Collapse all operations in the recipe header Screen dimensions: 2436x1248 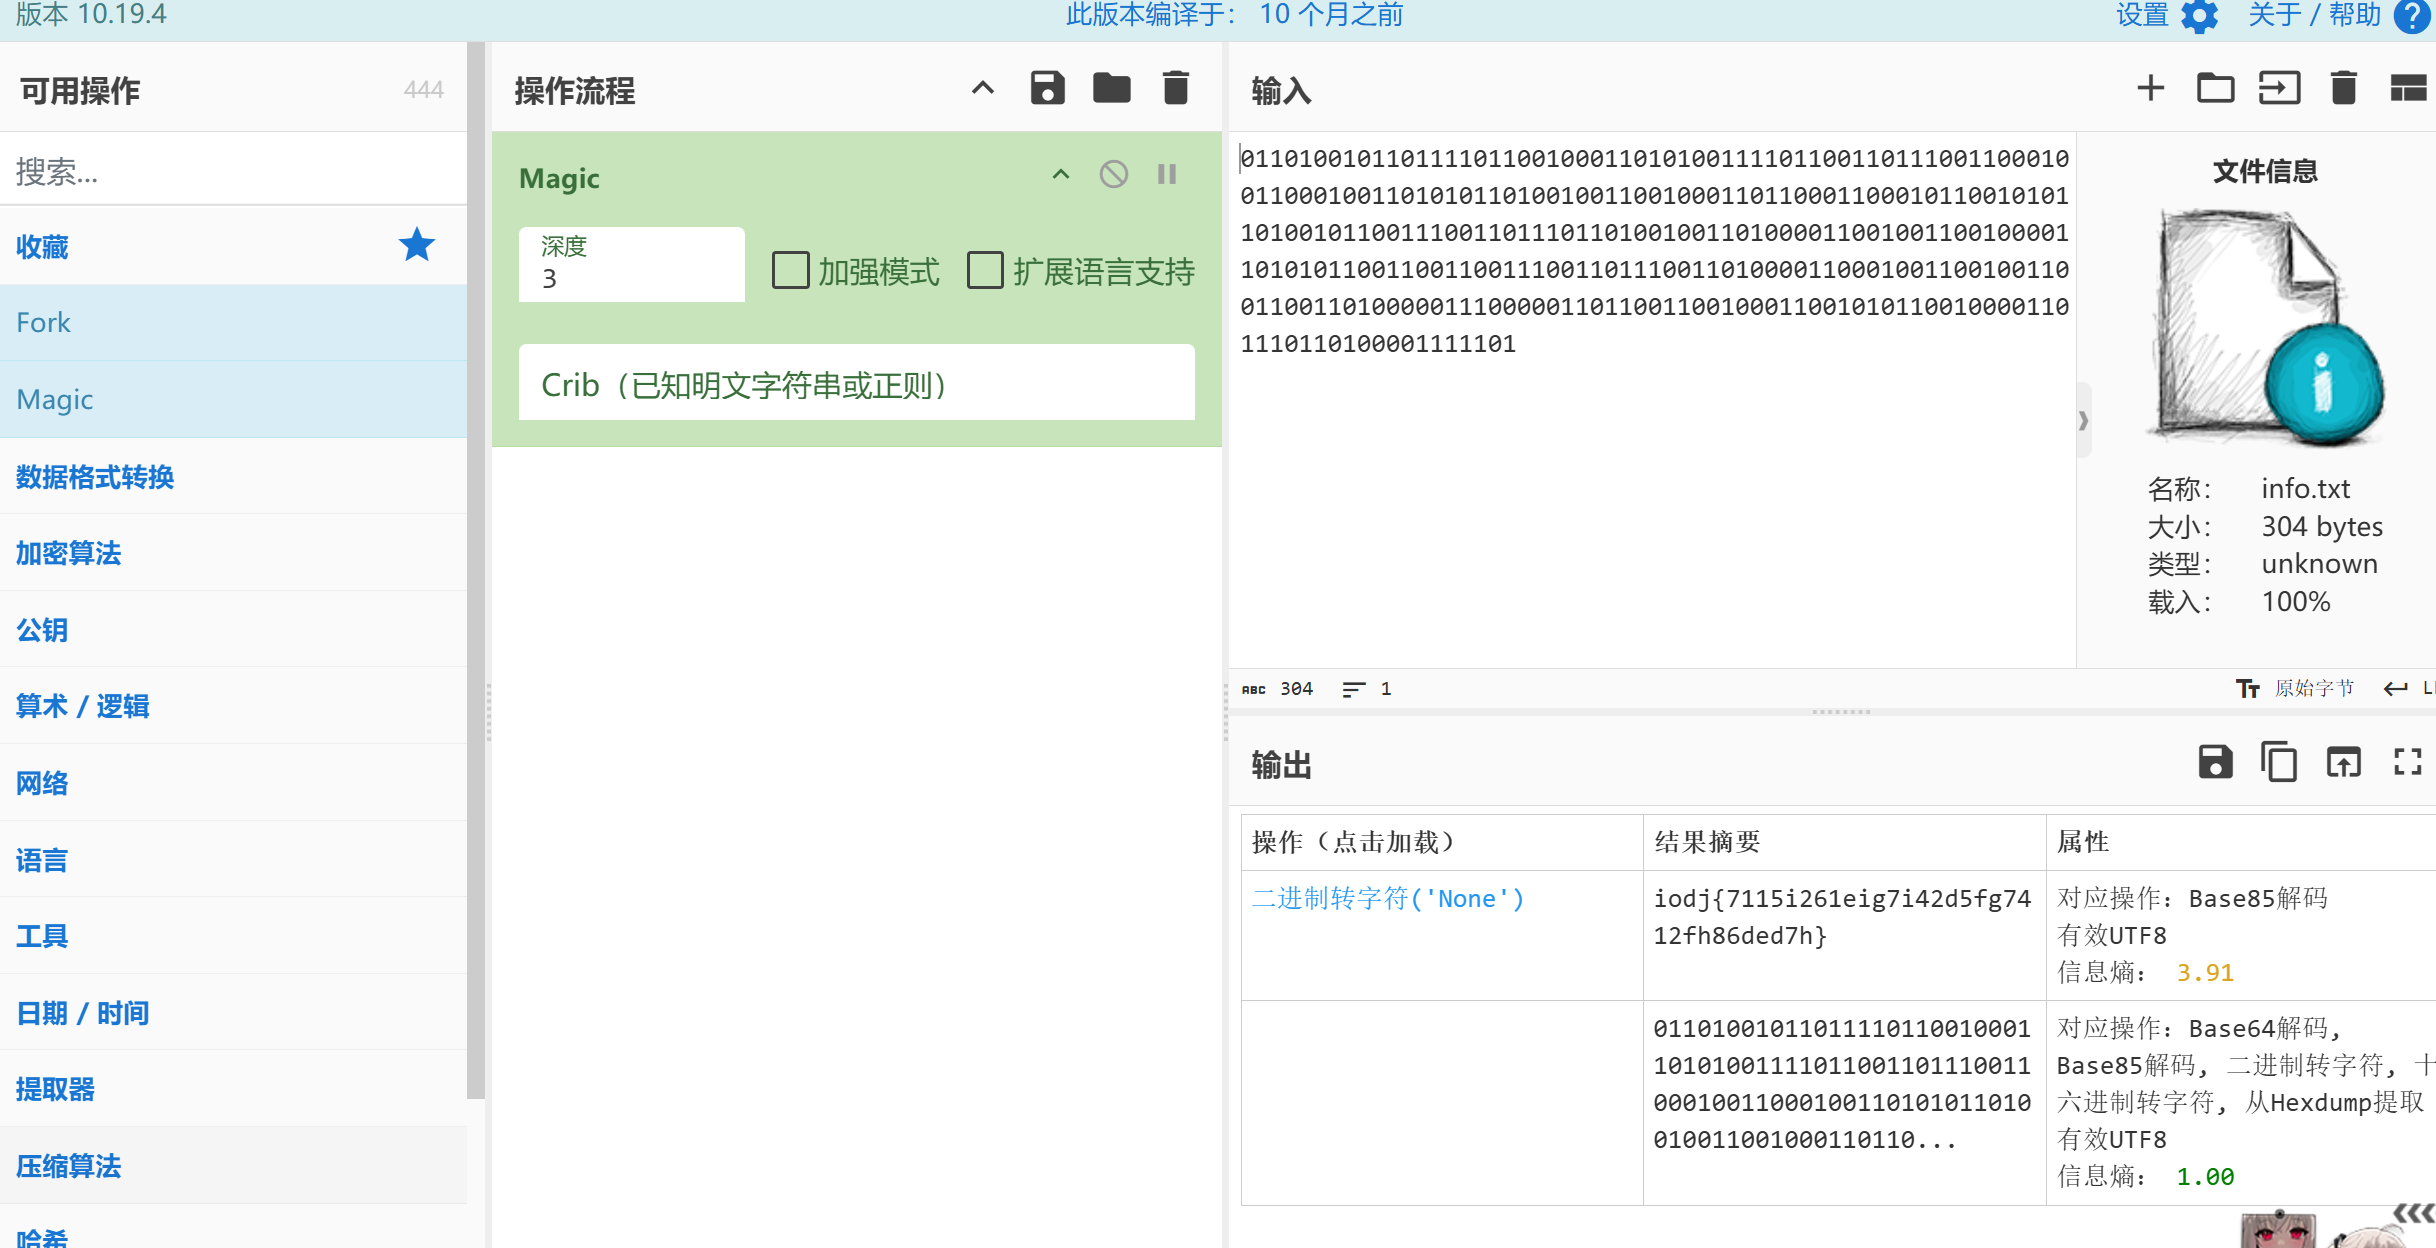pos(983,89)
